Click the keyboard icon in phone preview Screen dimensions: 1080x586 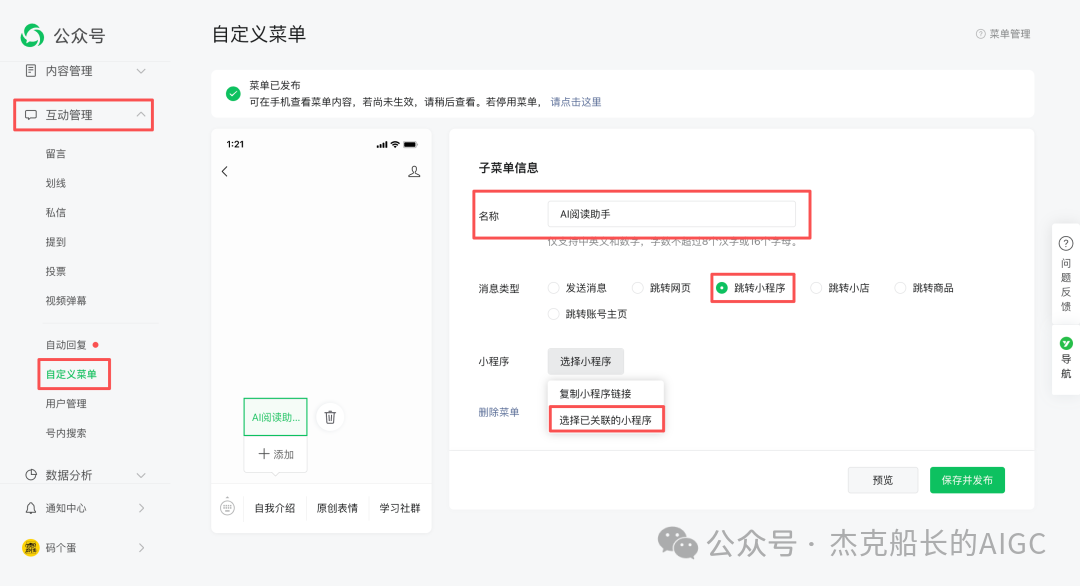[227, 507]
